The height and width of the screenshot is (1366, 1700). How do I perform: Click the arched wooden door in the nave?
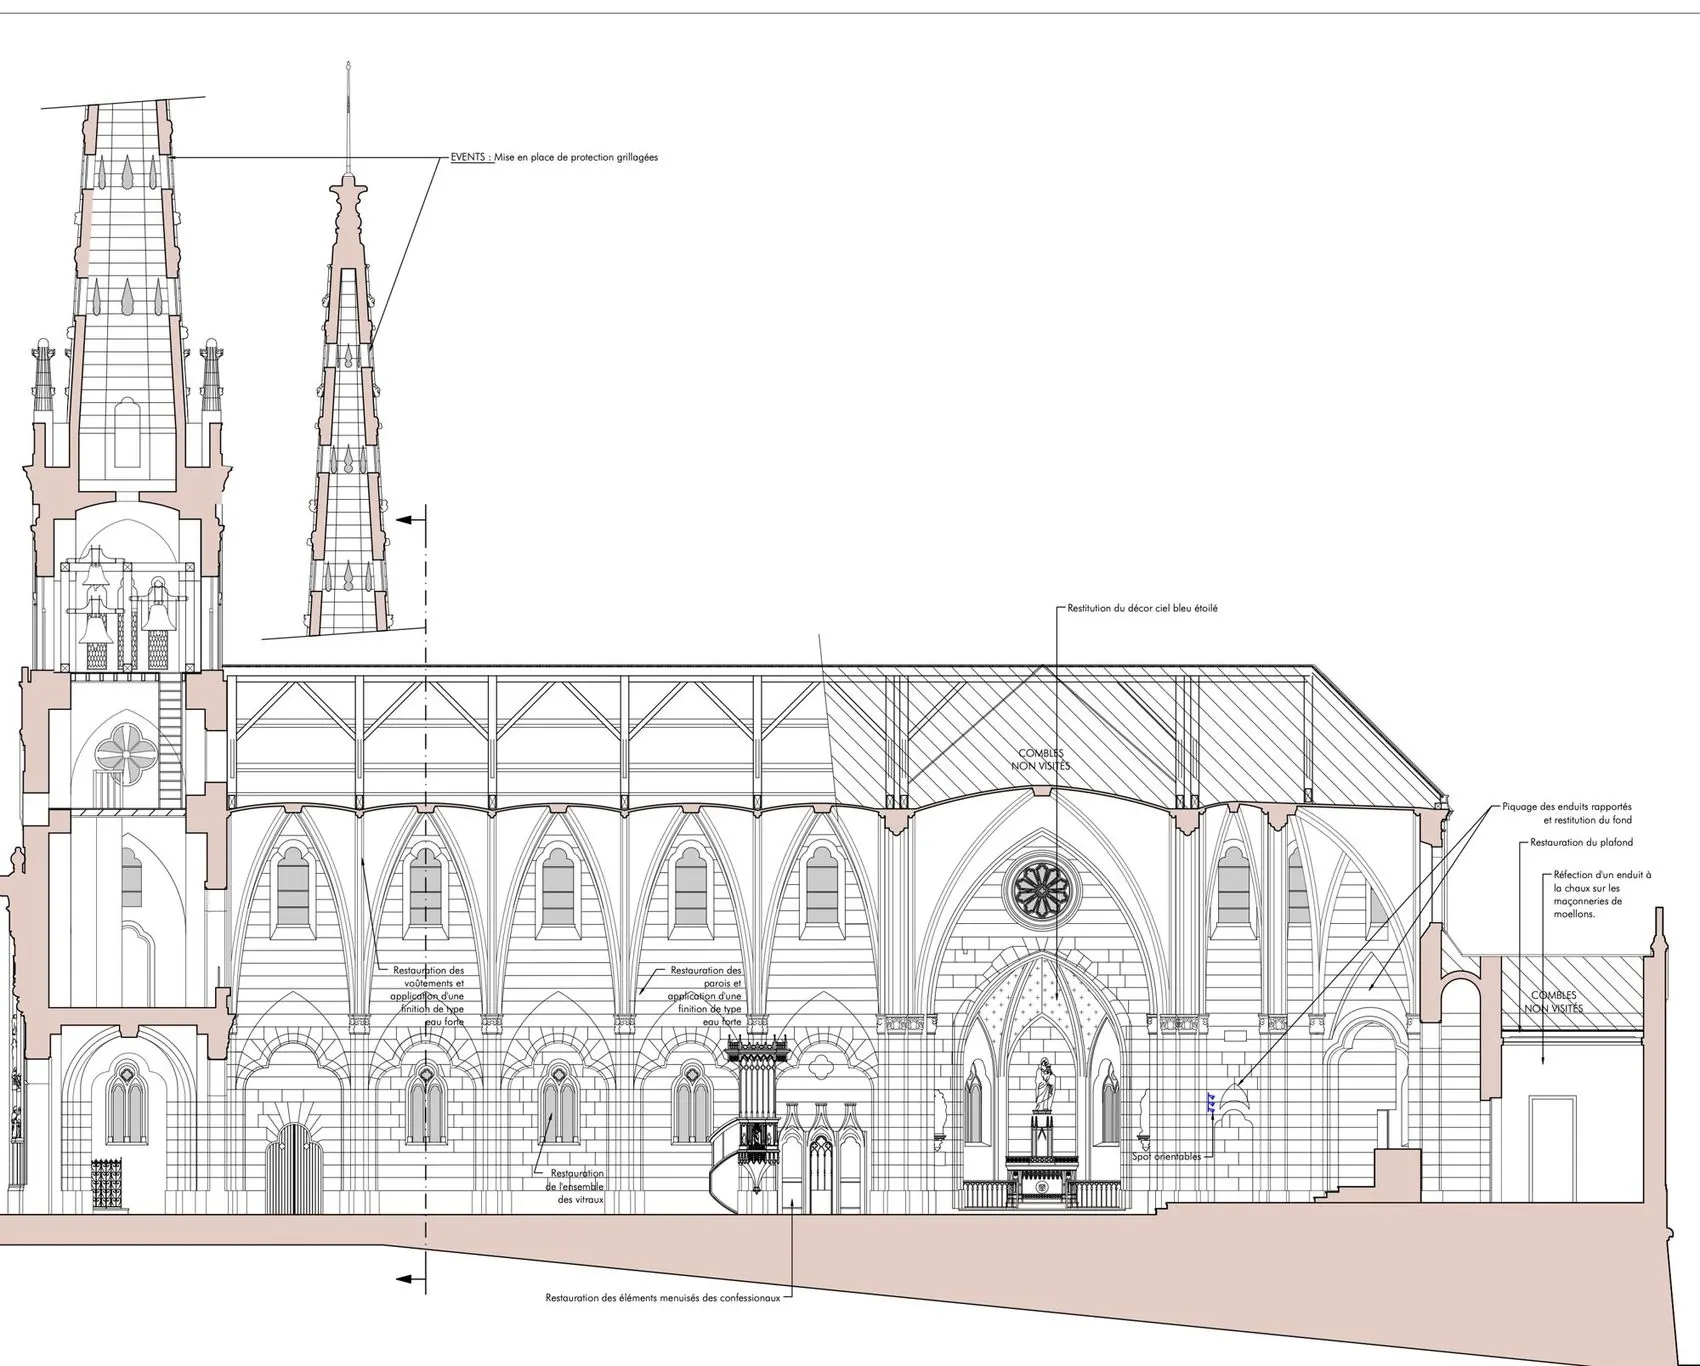point(294,1166)
